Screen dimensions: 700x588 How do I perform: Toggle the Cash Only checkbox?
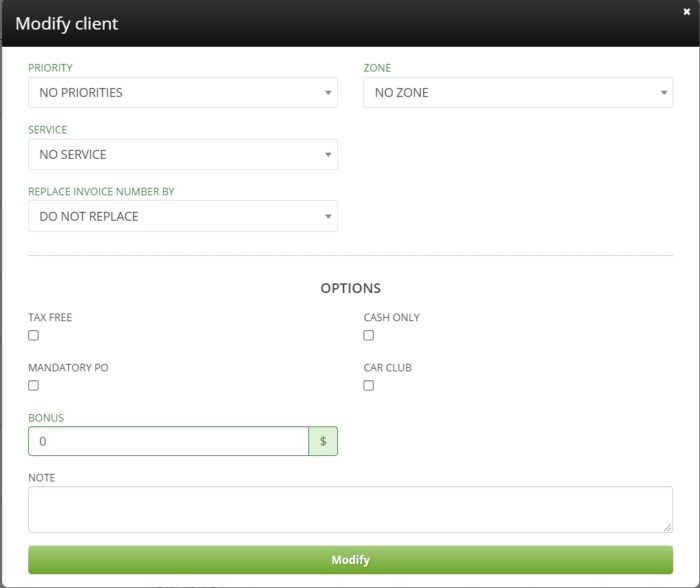click(369, 336)
